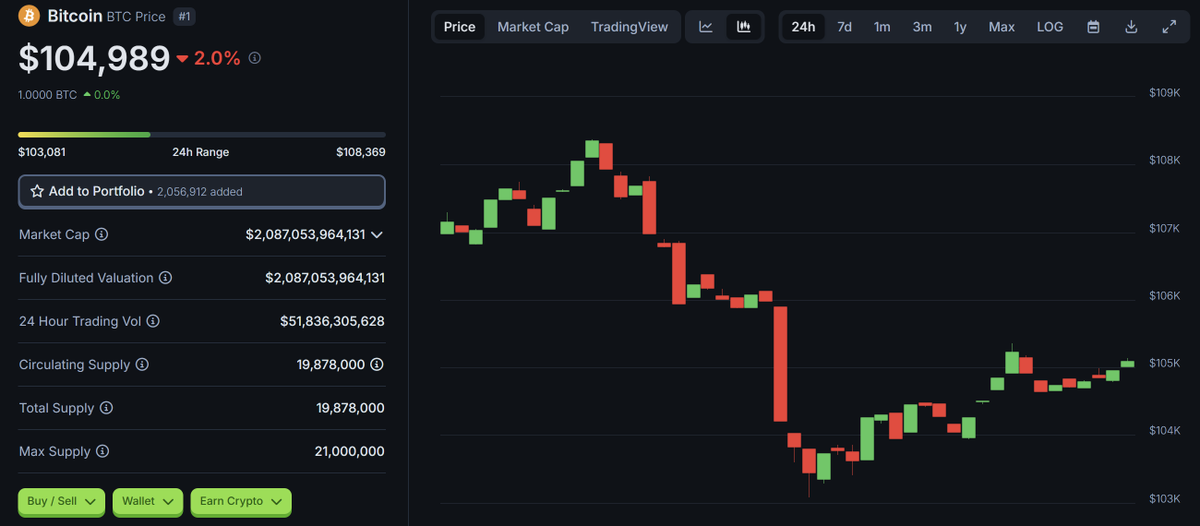Select the Price chart tab
The height and width of the screenshot is (526, 1200).
(x=460, y=27)
